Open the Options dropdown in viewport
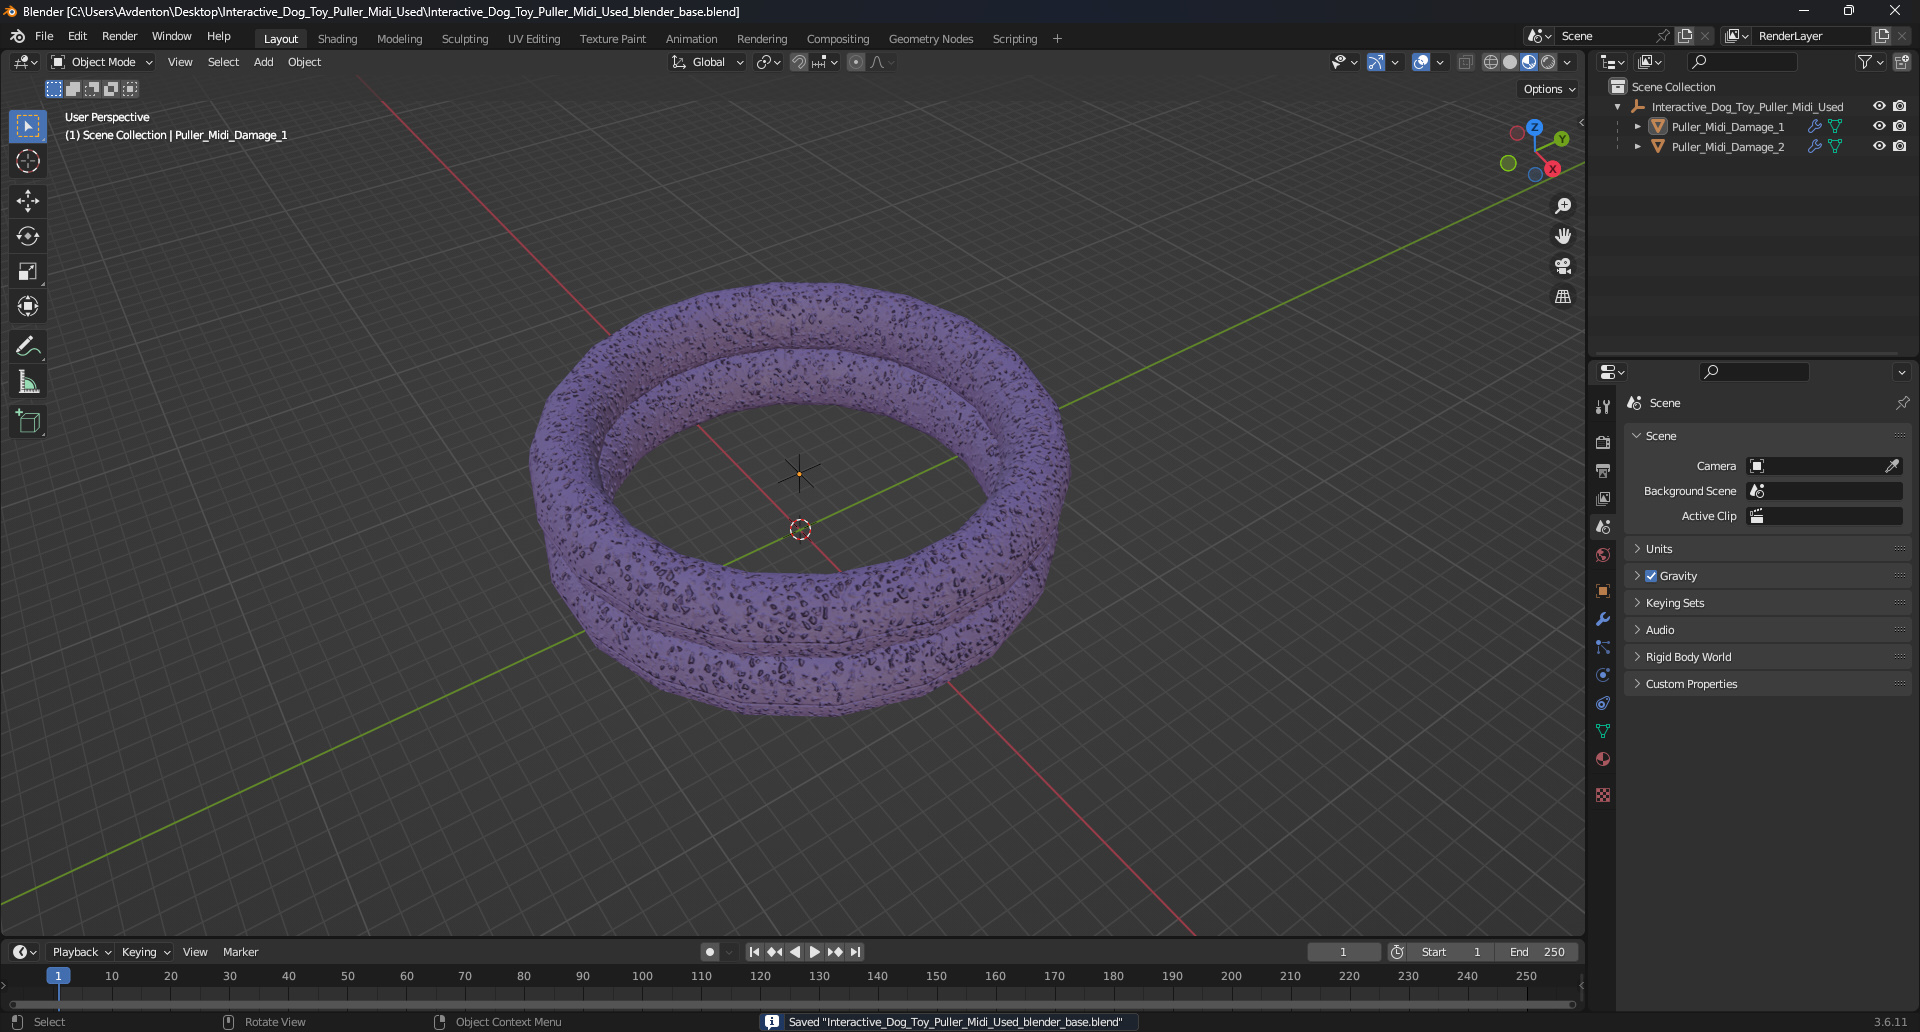The height and width of the screenshot is (1032, 1920). pyautogui.click(x=1549, y=89)
